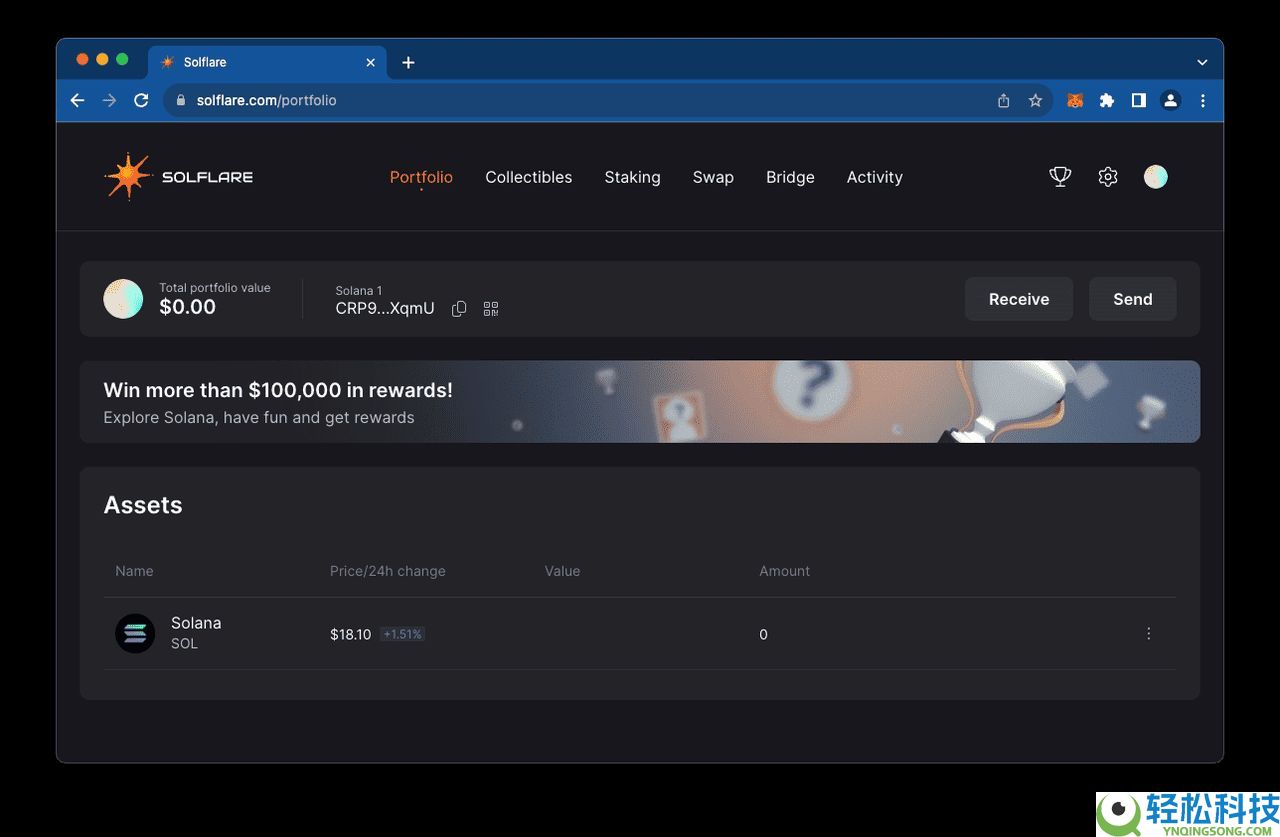The height and width of the screenshot is (837, 1280).
Task: Close the Solflare browser tab
Action: [x=370, y=62]
